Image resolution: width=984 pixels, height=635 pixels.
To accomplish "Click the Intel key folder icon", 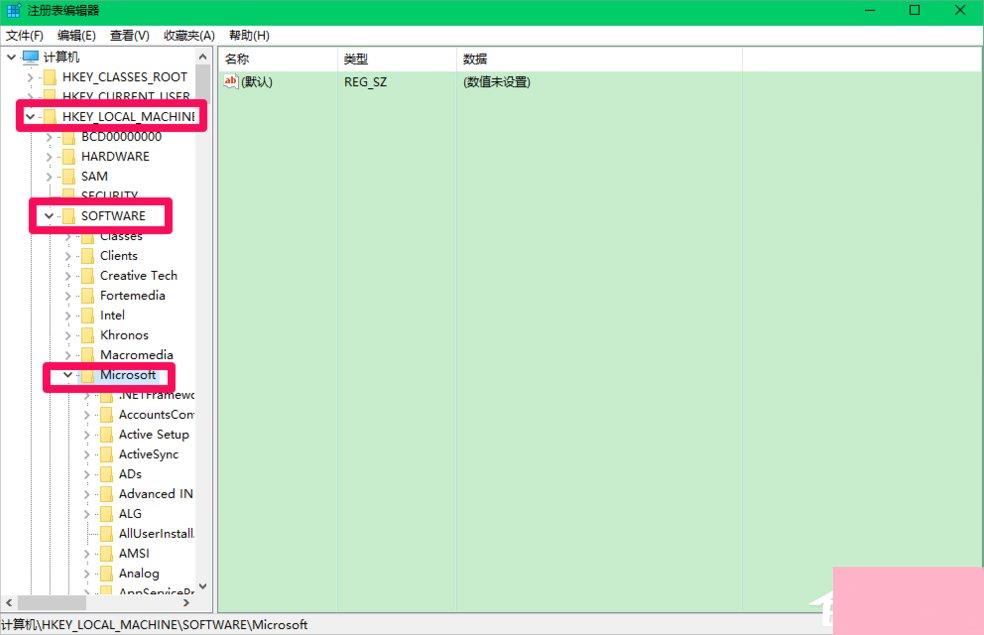I will point(87,315).
